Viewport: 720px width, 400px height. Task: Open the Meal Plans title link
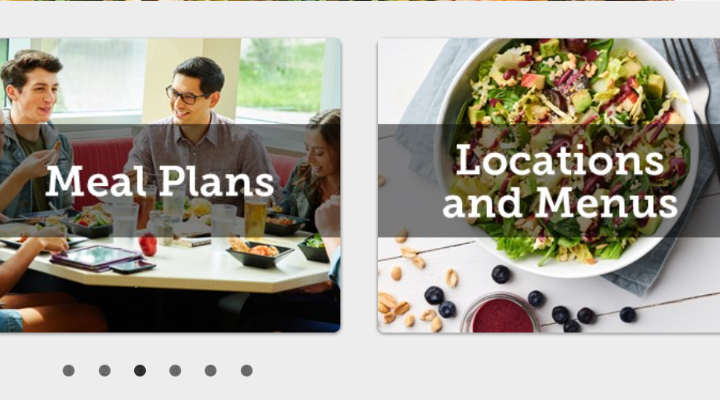160,181
